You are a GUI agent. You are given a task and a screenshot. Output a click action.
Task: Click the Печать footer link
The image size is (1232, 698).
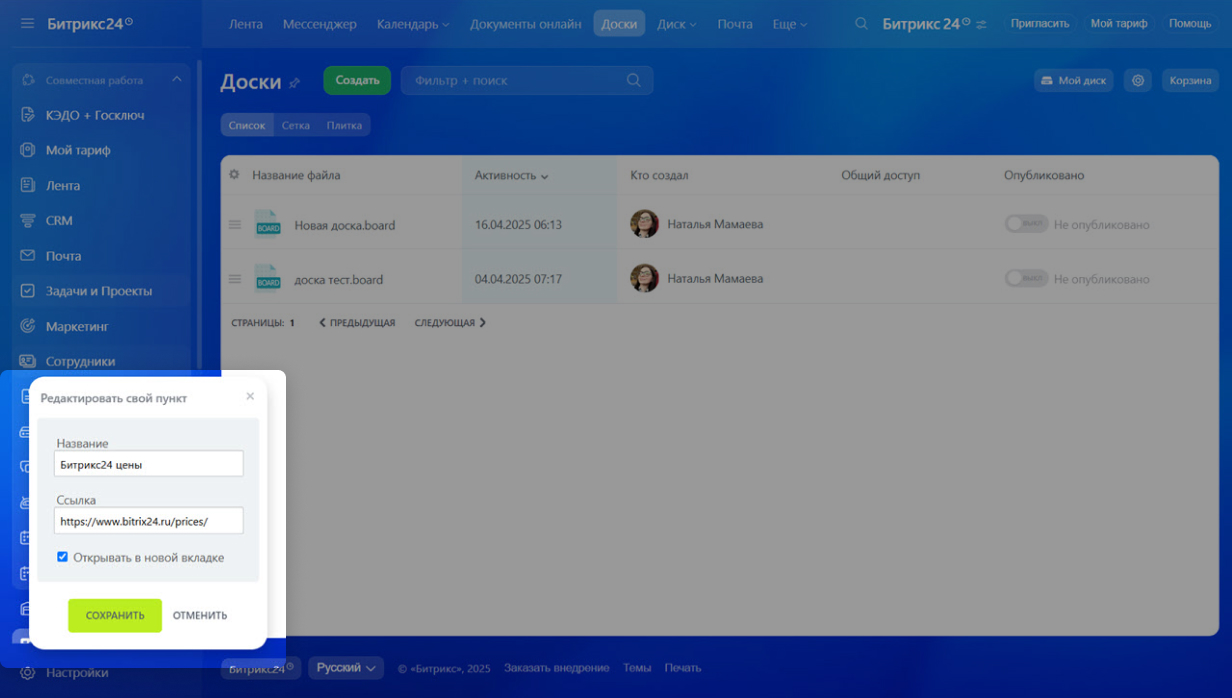(683, 668)
